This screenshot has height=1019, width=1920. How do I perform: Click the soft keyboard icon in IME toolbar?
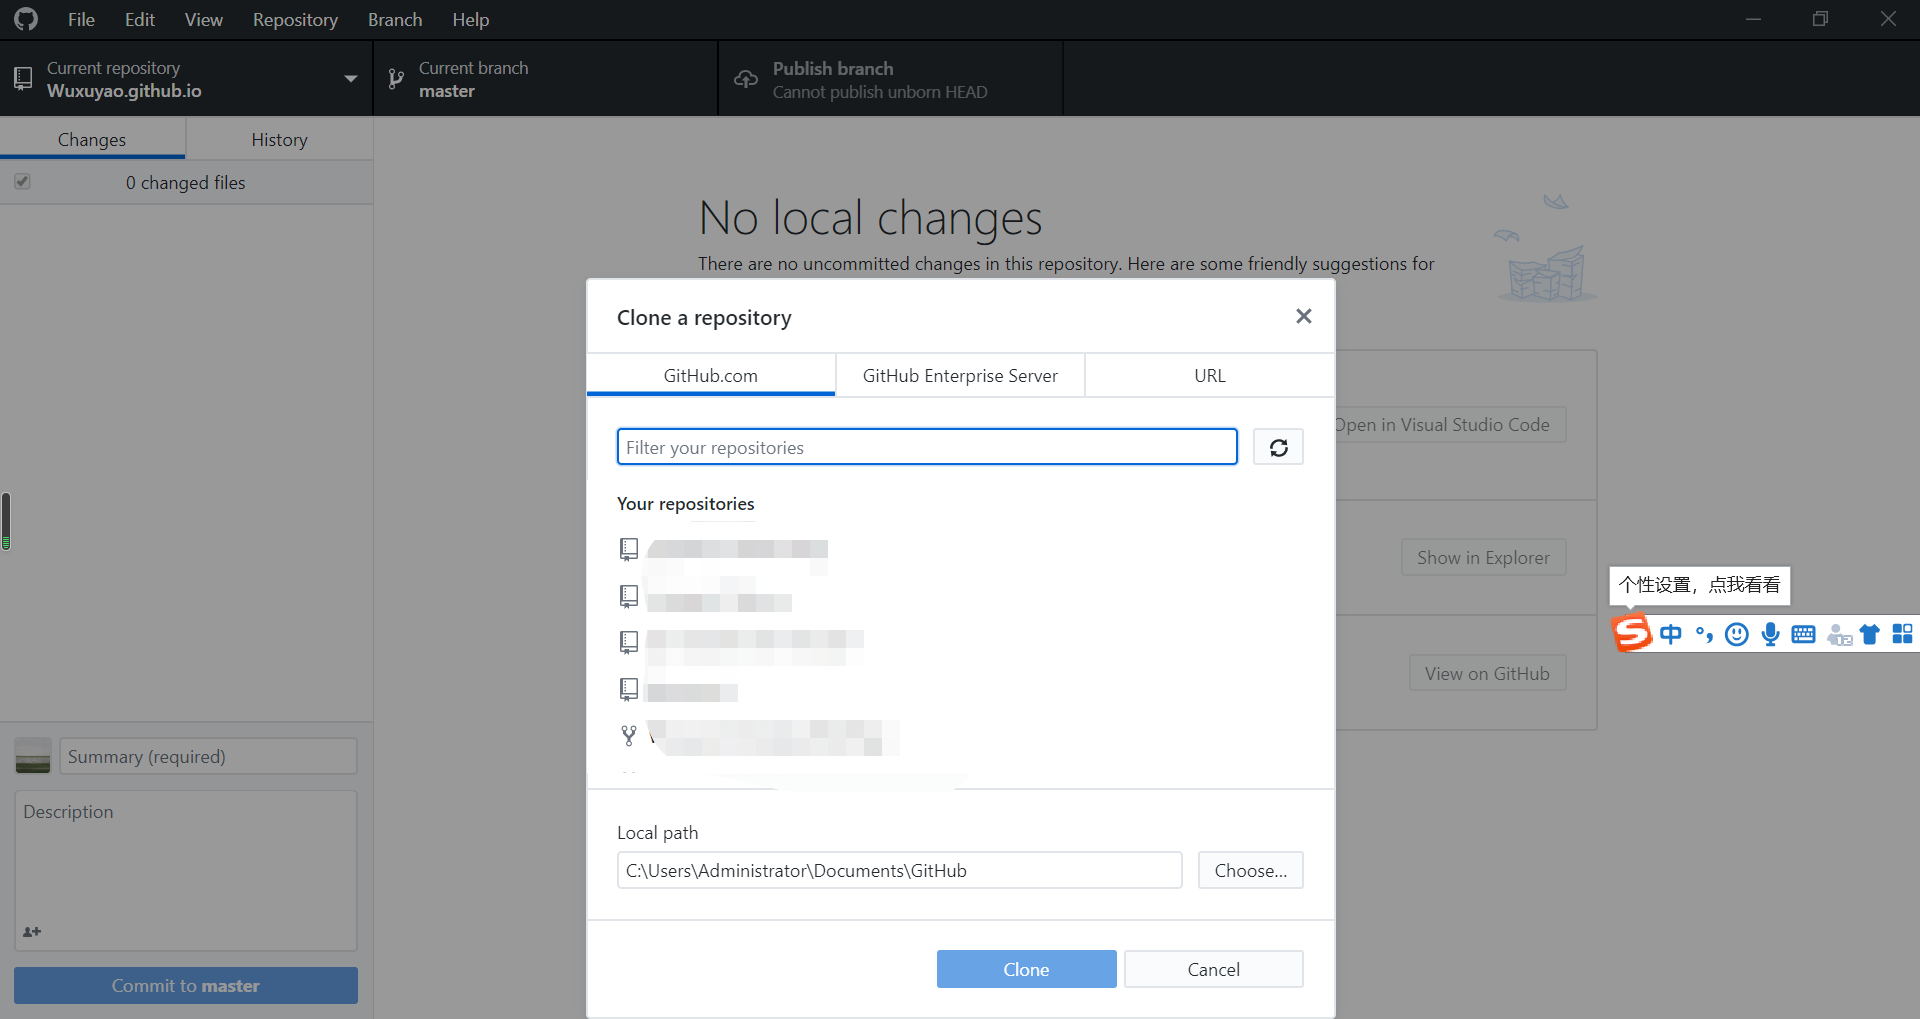click(x=1803, y=634)
